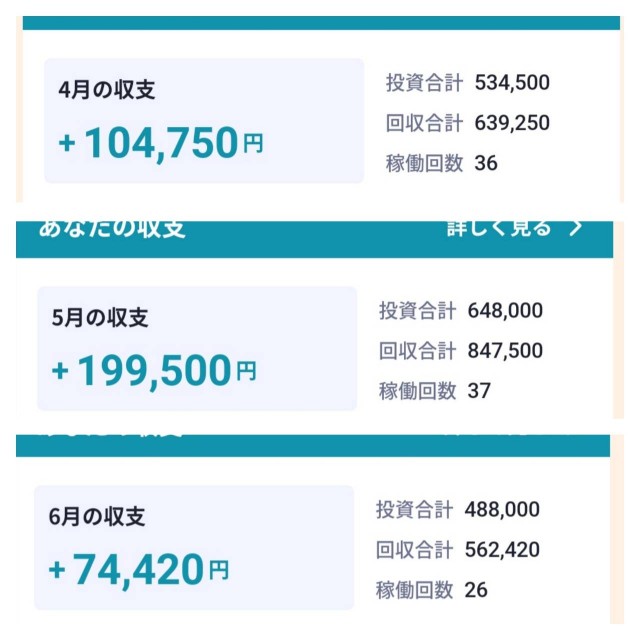Click the 6月の収支 label

coord(97,517)
